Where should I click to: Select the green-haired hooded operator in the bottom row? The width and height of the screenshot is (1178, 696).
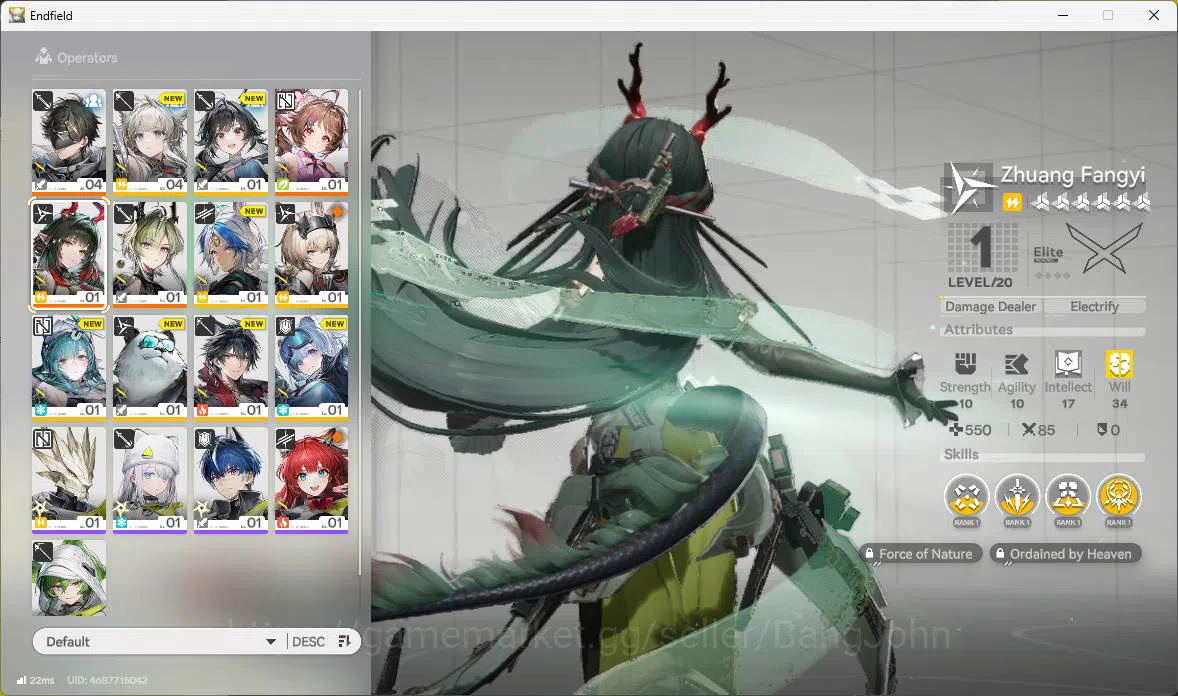pyautogui.click(x=69, y=578)
